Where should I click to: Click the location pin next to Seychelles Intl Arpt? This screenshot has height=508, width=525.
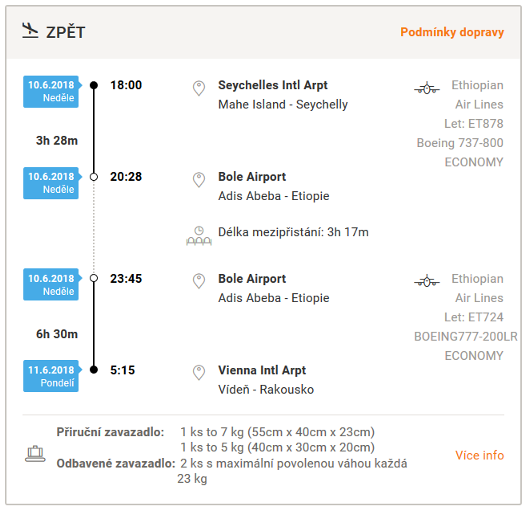coord(199,88)
